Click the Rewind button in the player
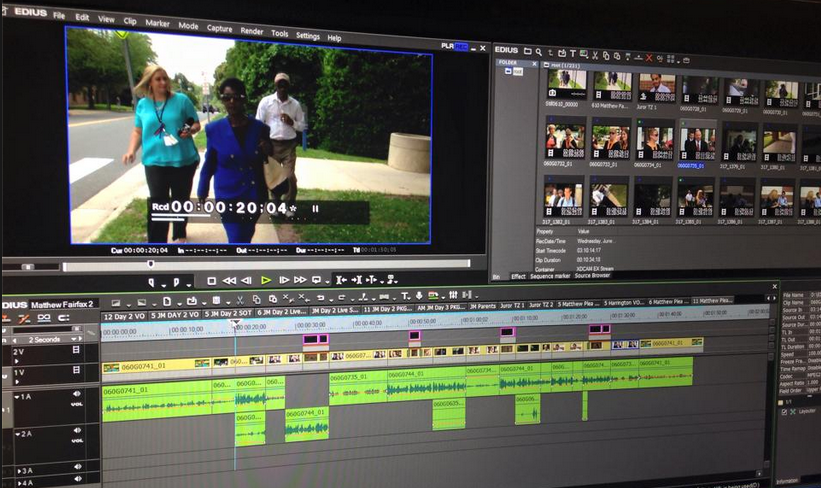Screen dimensions: 821x488 tap(229, 281)
